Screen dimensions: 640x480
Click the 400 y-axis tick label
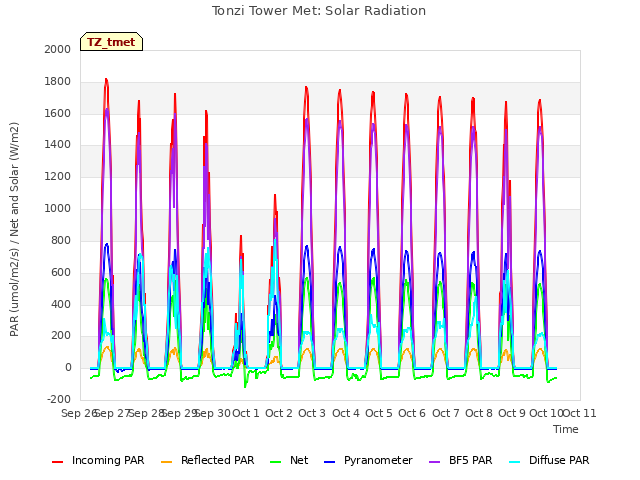click(x=61, y=304)
